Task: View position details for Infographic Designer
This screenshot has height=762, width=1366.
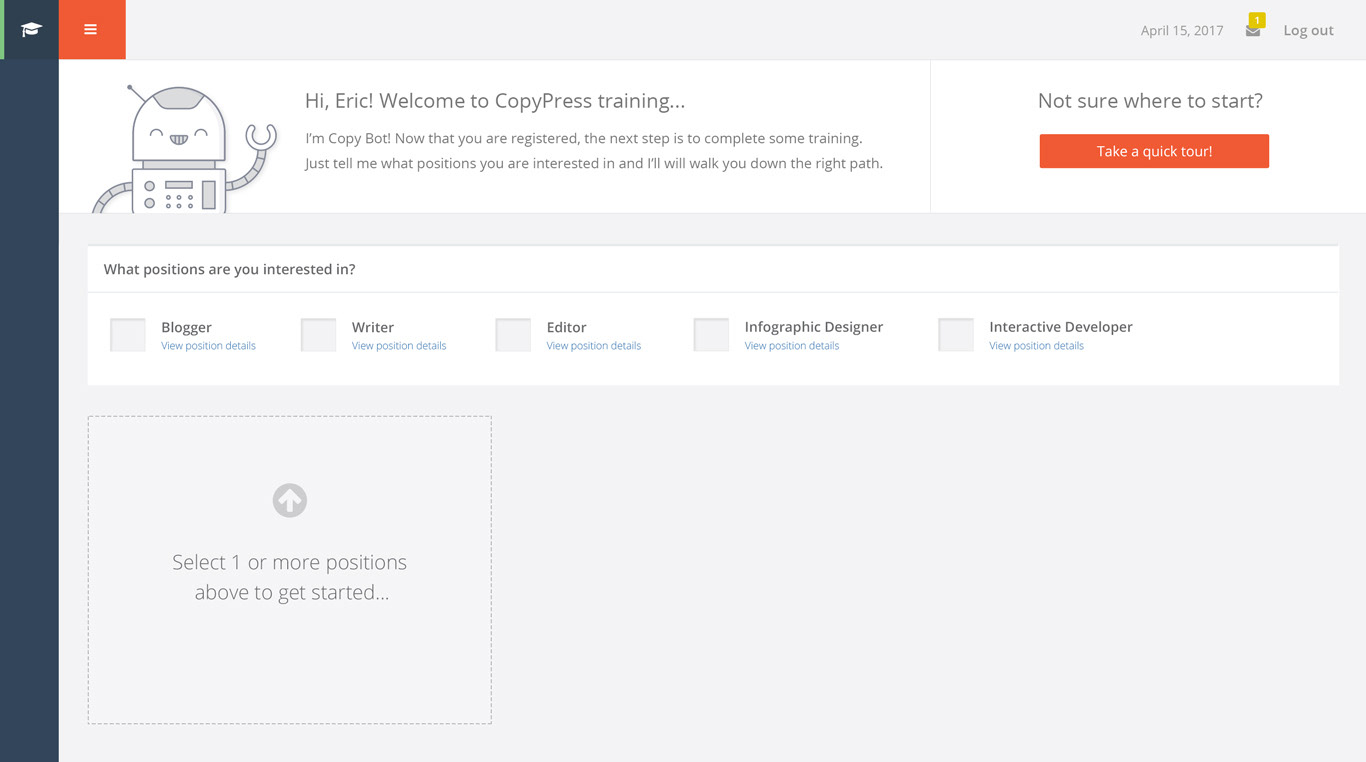Action: click(x=792, y=346)
